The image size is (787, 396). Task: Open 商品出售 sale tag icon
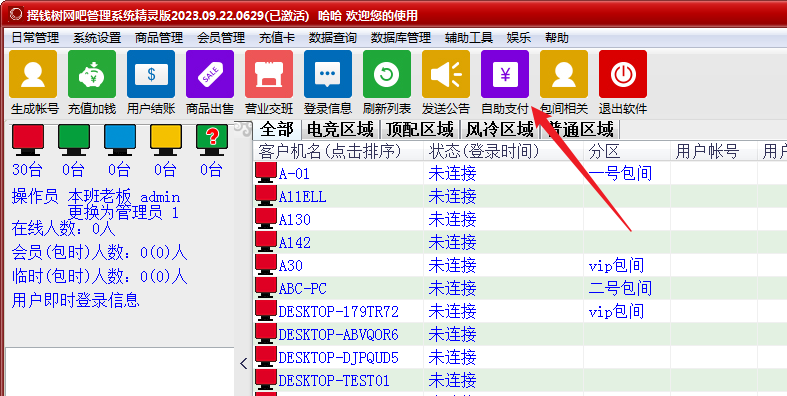210,74
